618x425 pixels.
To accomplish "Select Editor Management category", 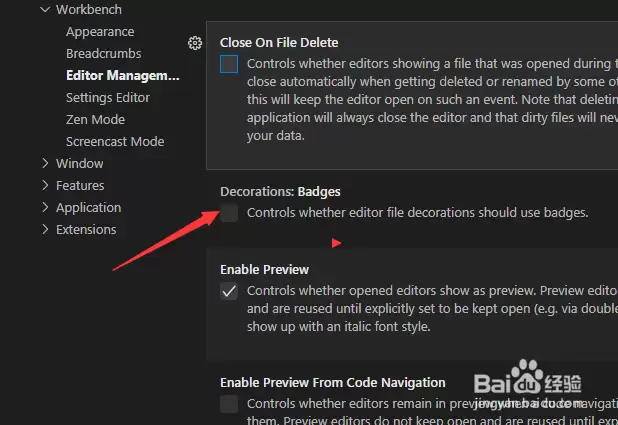I will click(x=123, y=75).
